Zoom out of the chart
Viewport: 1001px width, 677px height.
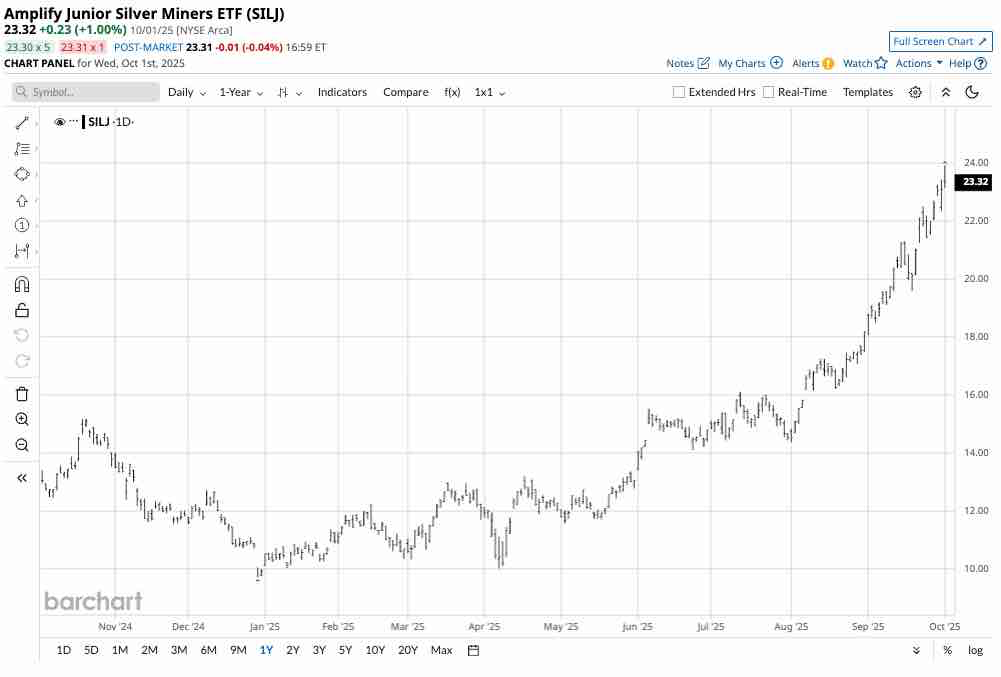coord(22,445)
